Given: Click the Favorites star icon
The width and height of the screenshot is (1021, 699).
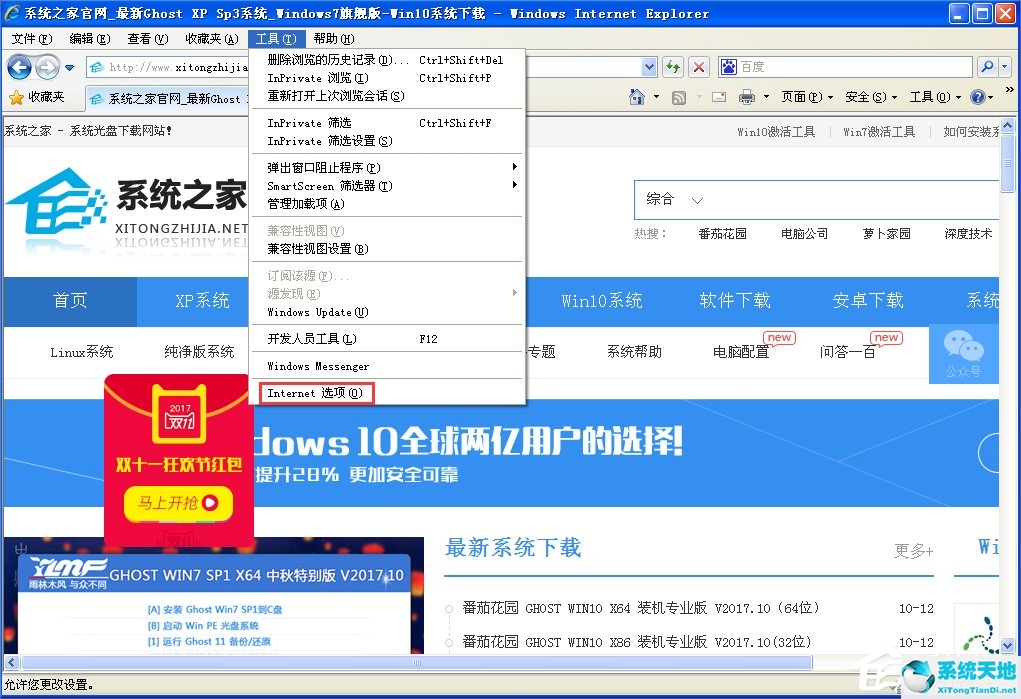Looking at the screenshot, I should pyautogui.click(x=18, y=97).
